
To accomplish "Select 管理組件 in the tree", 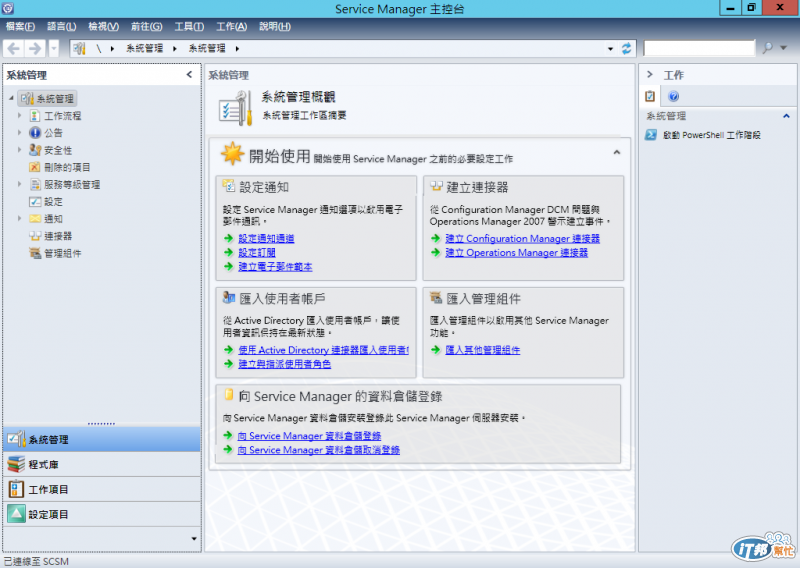I will pos(62,253).
